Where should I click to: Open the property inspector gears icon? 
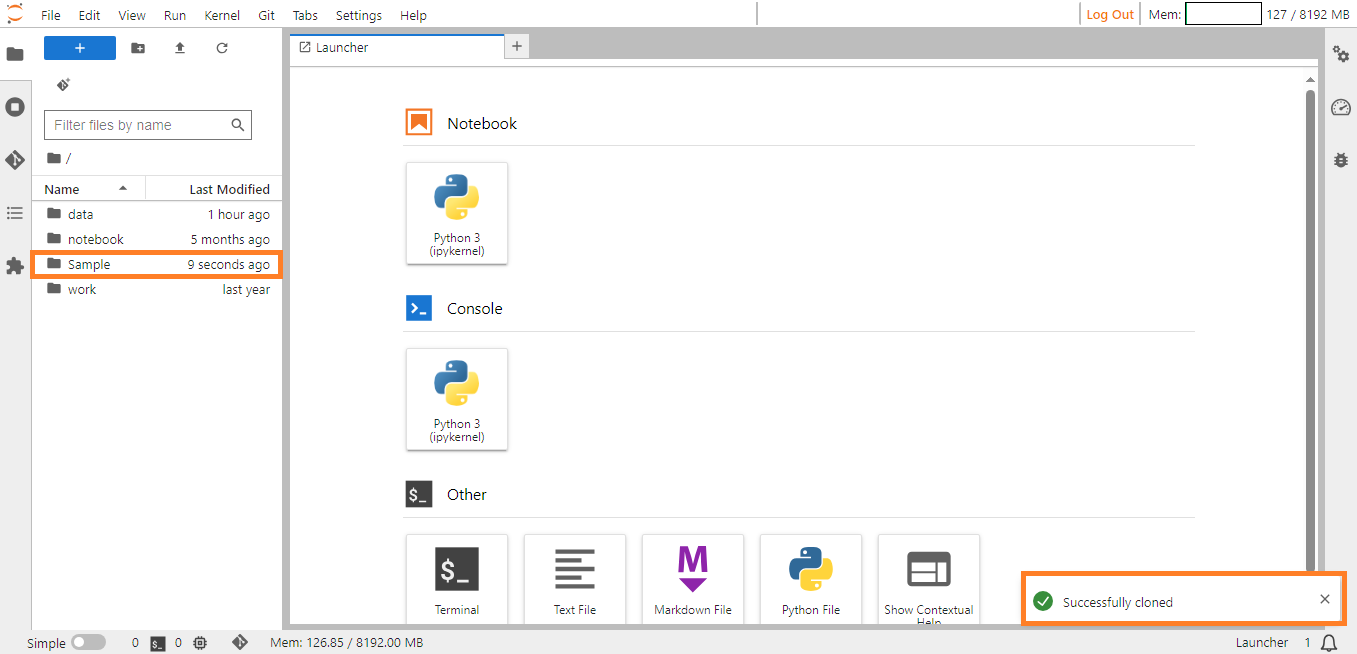point(1341,54)
